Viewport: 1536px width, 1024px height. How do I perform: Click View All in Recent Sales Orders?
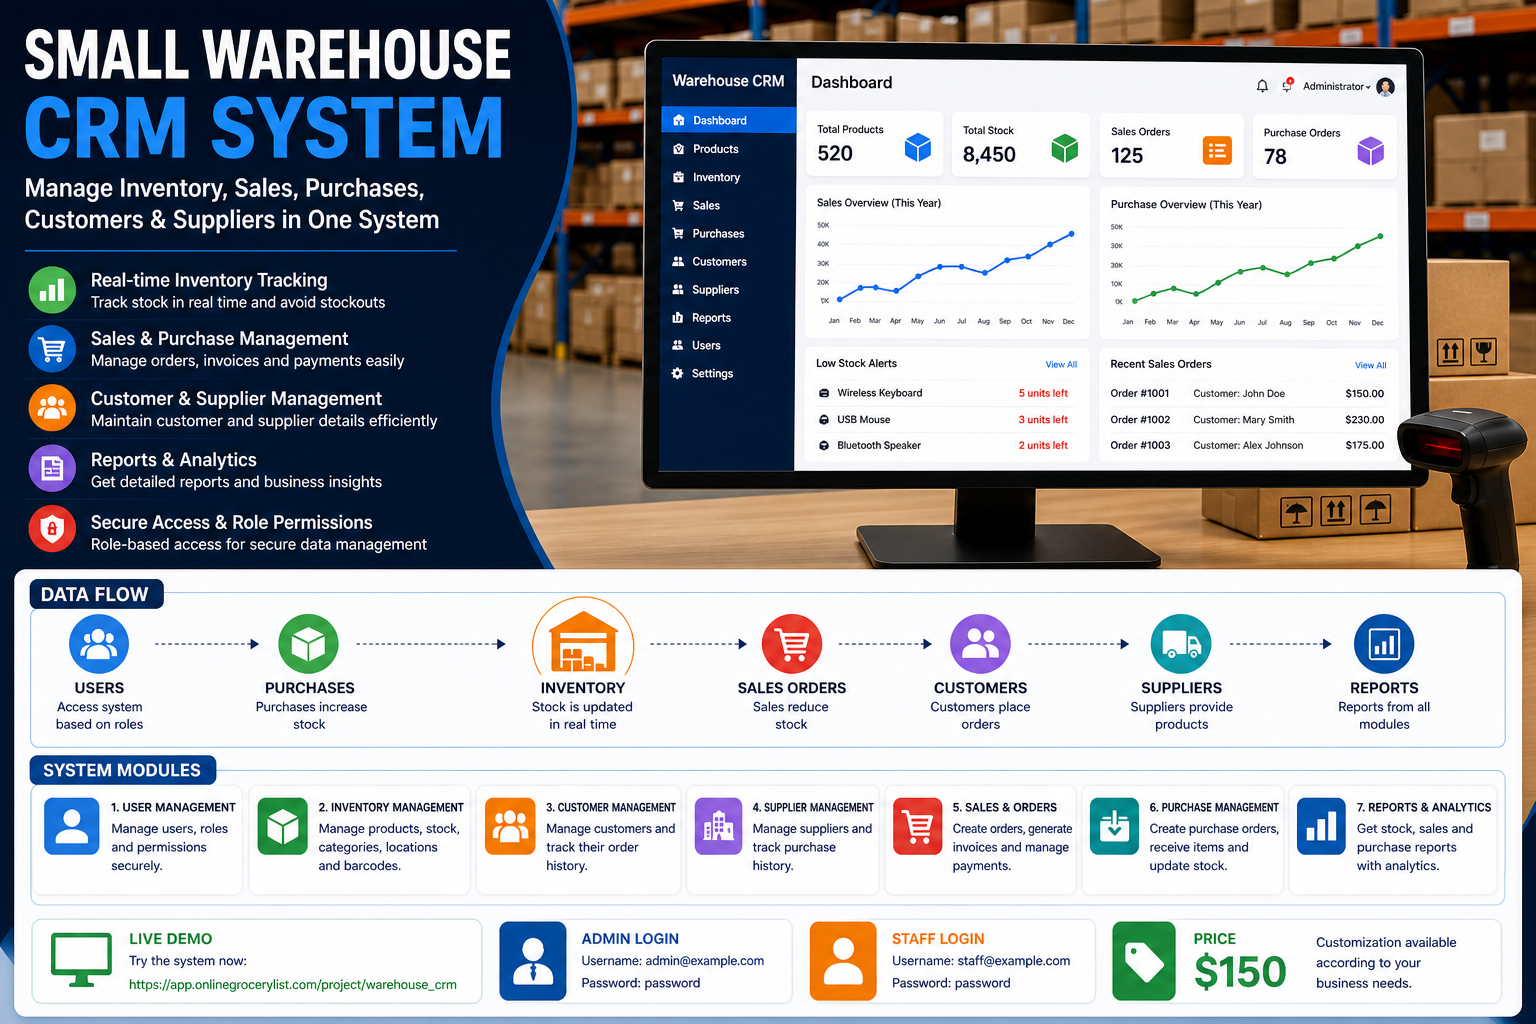(x=1370, y=365)
